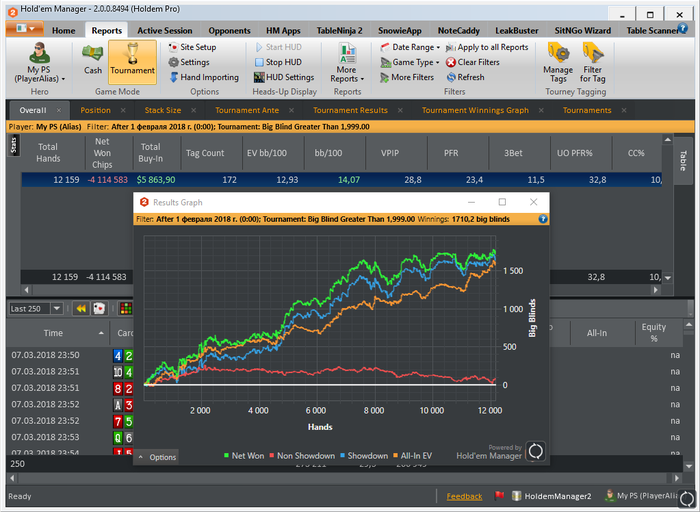This screenshot has height=512, width=700.
Task: Open the SitNGo Wizard tab
Action: click(583, 30)
